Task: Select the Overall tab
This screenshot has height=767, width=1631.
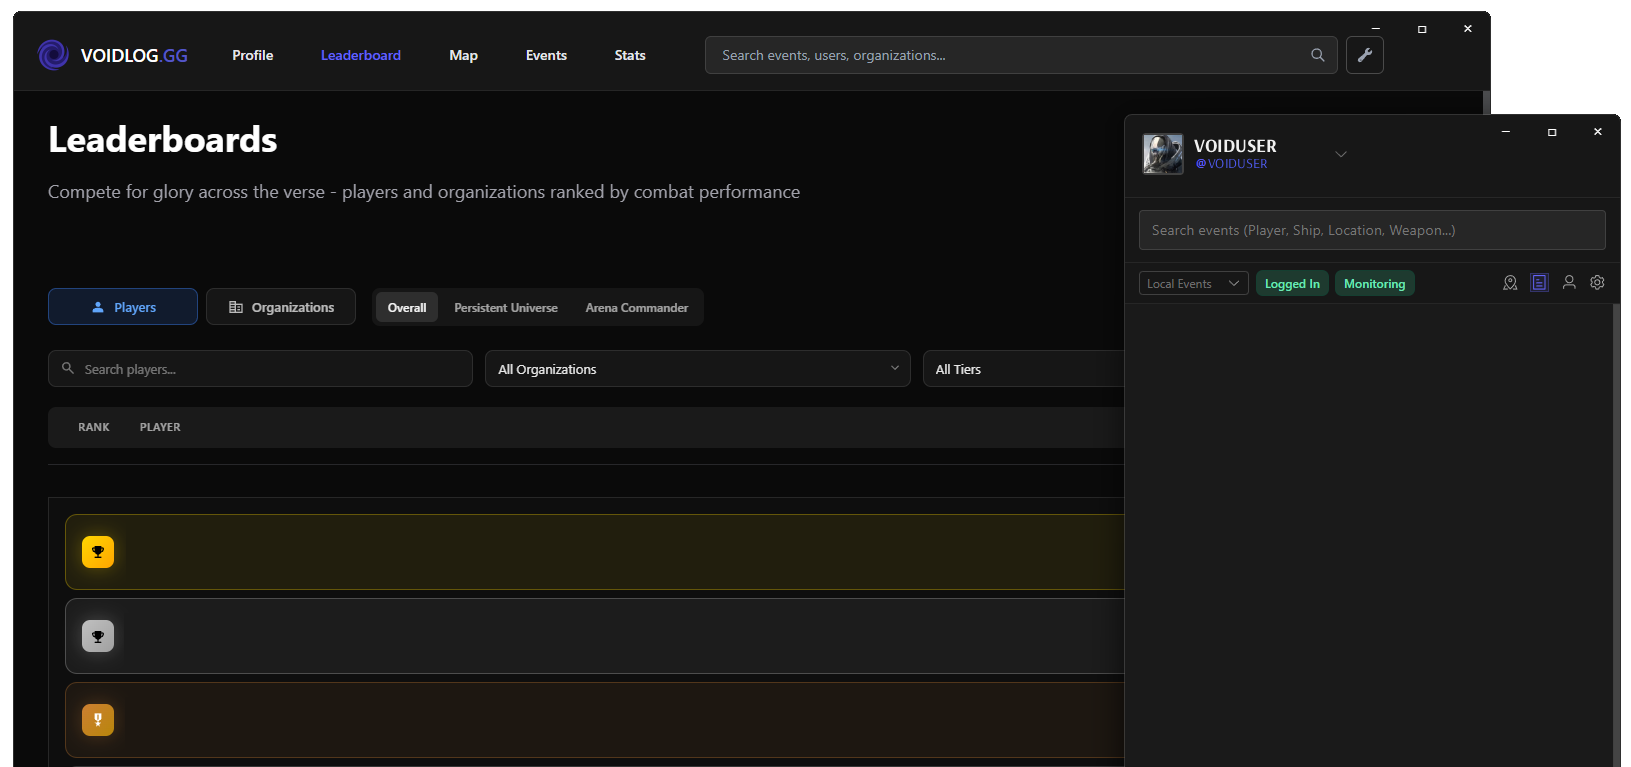Action: pyautogui.click(x=407, y=307)
